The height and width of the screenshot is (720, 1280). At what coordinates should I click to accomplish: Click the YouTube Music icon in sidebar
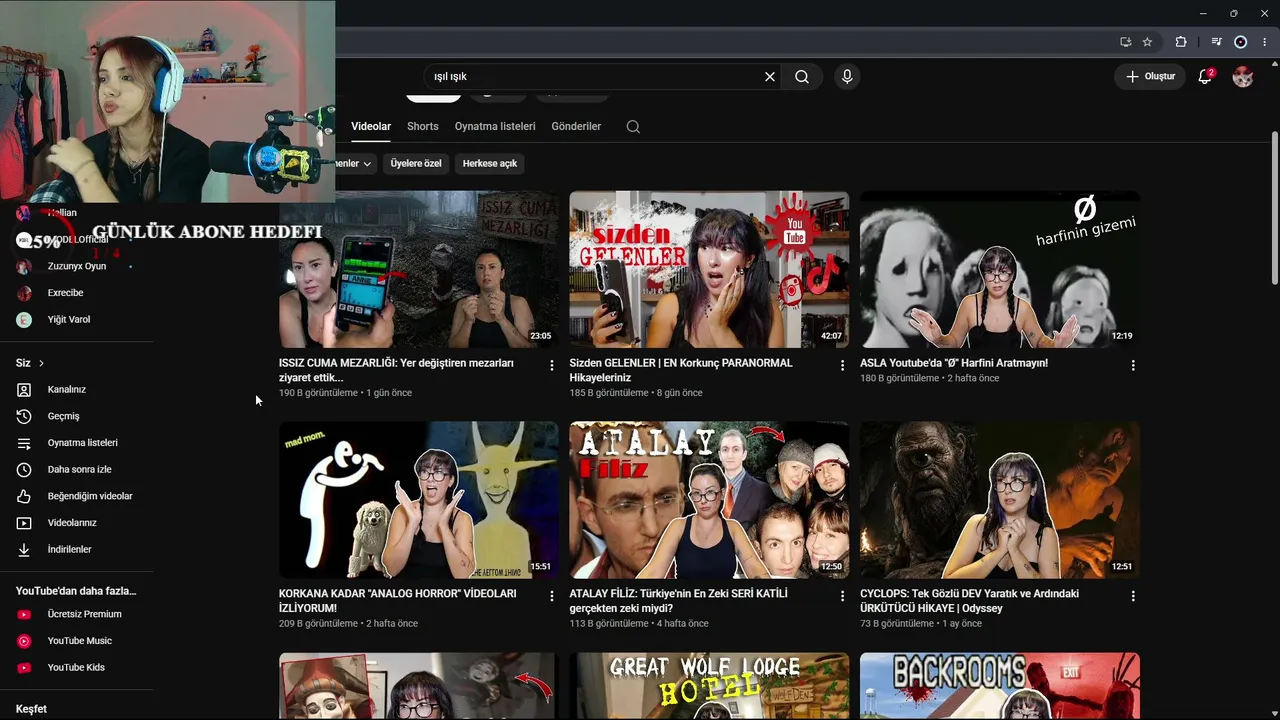(x=24, y=641)
